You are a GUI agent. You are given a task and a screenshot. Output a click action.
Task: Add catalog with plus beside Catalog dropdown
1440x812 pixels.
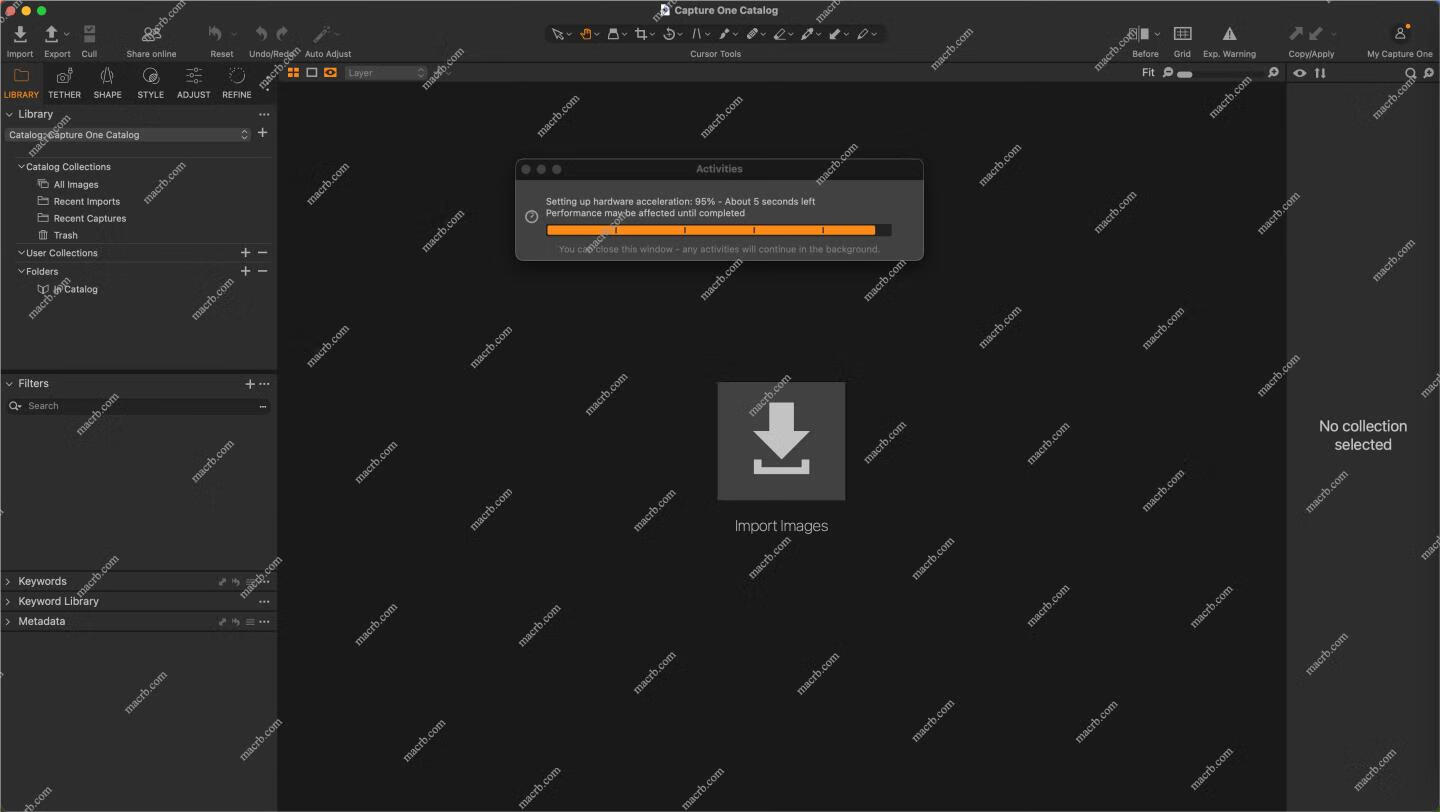coord(262,133)
